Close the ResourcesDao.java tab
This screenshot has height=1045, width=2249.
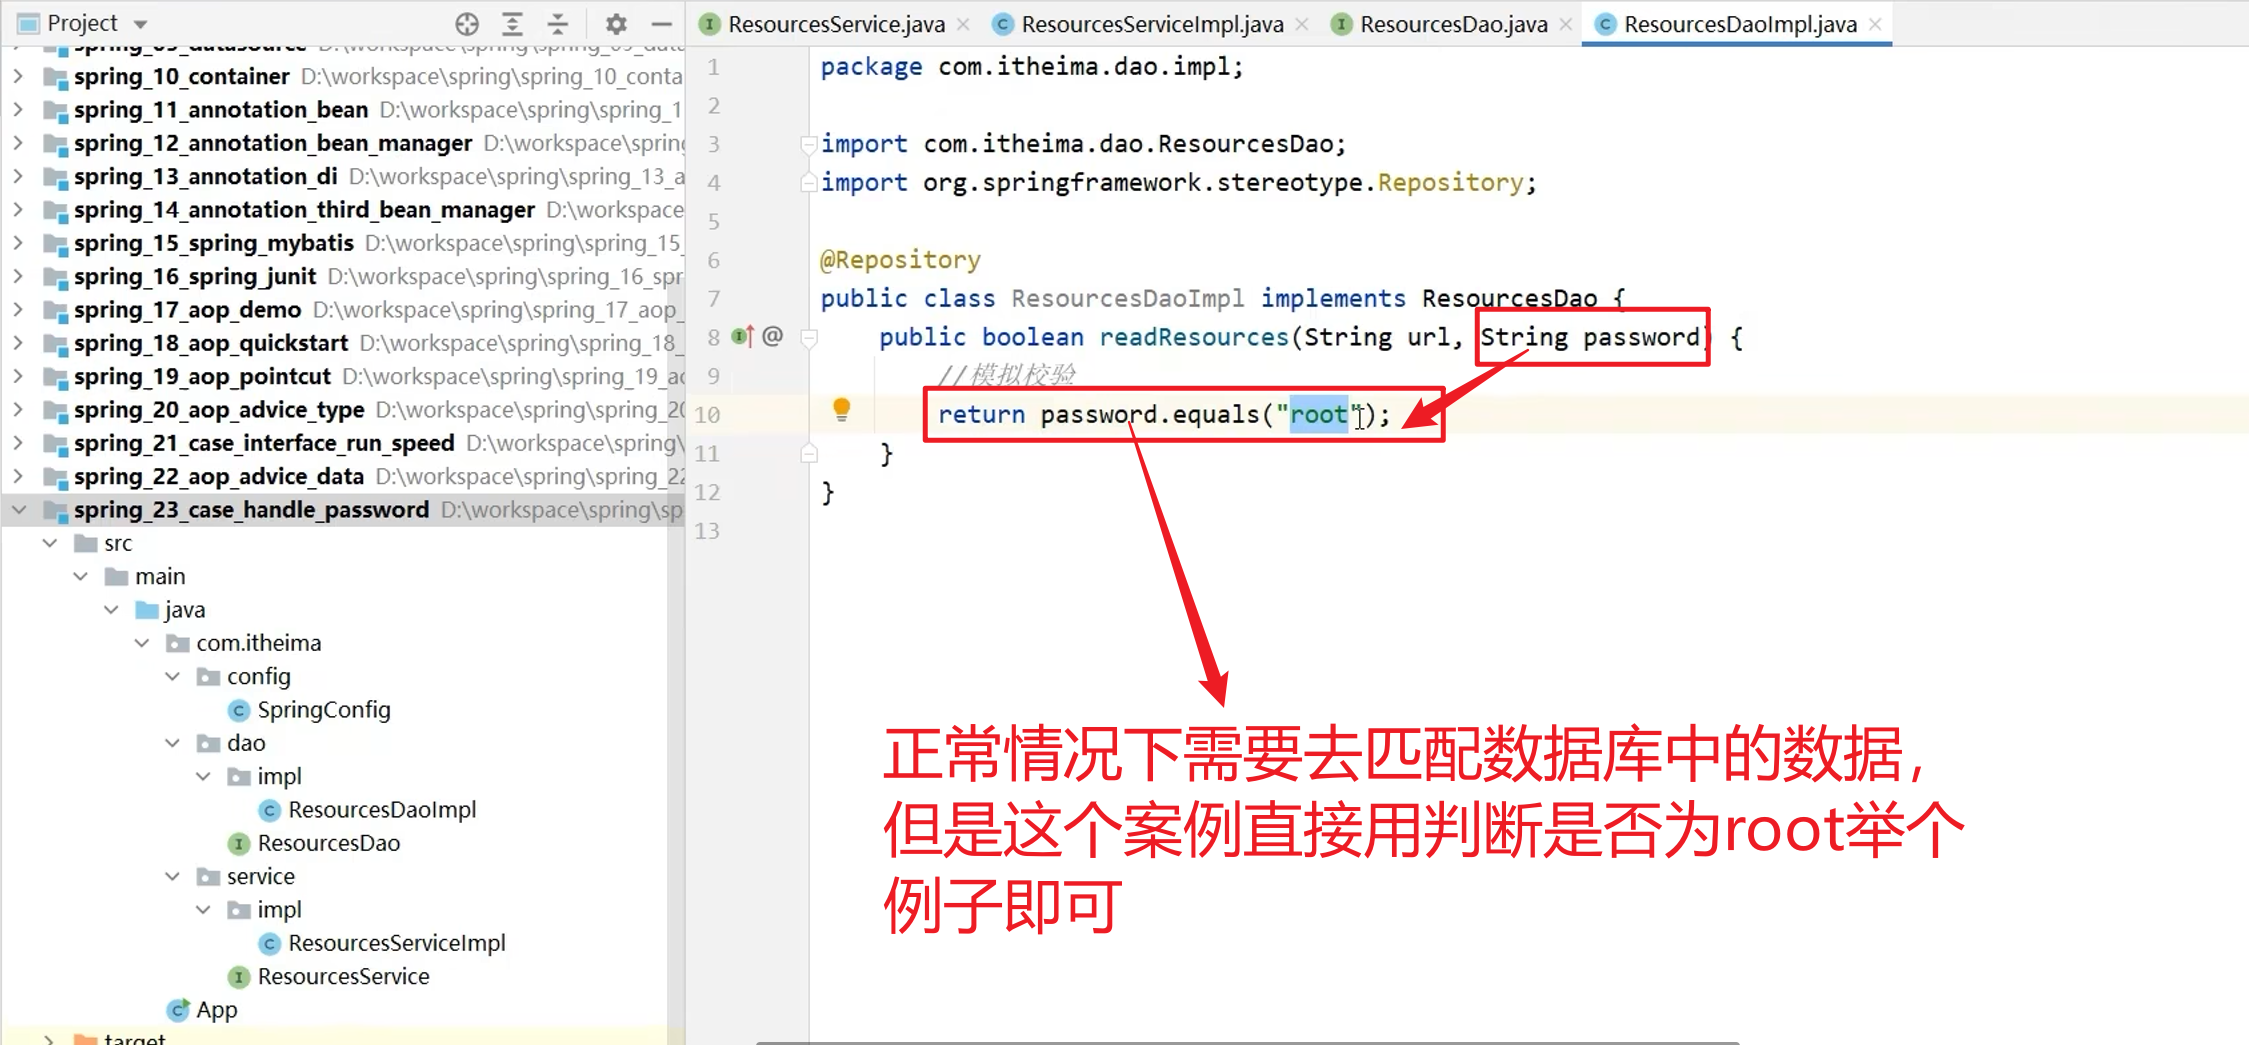click(x=1565, y=24)
